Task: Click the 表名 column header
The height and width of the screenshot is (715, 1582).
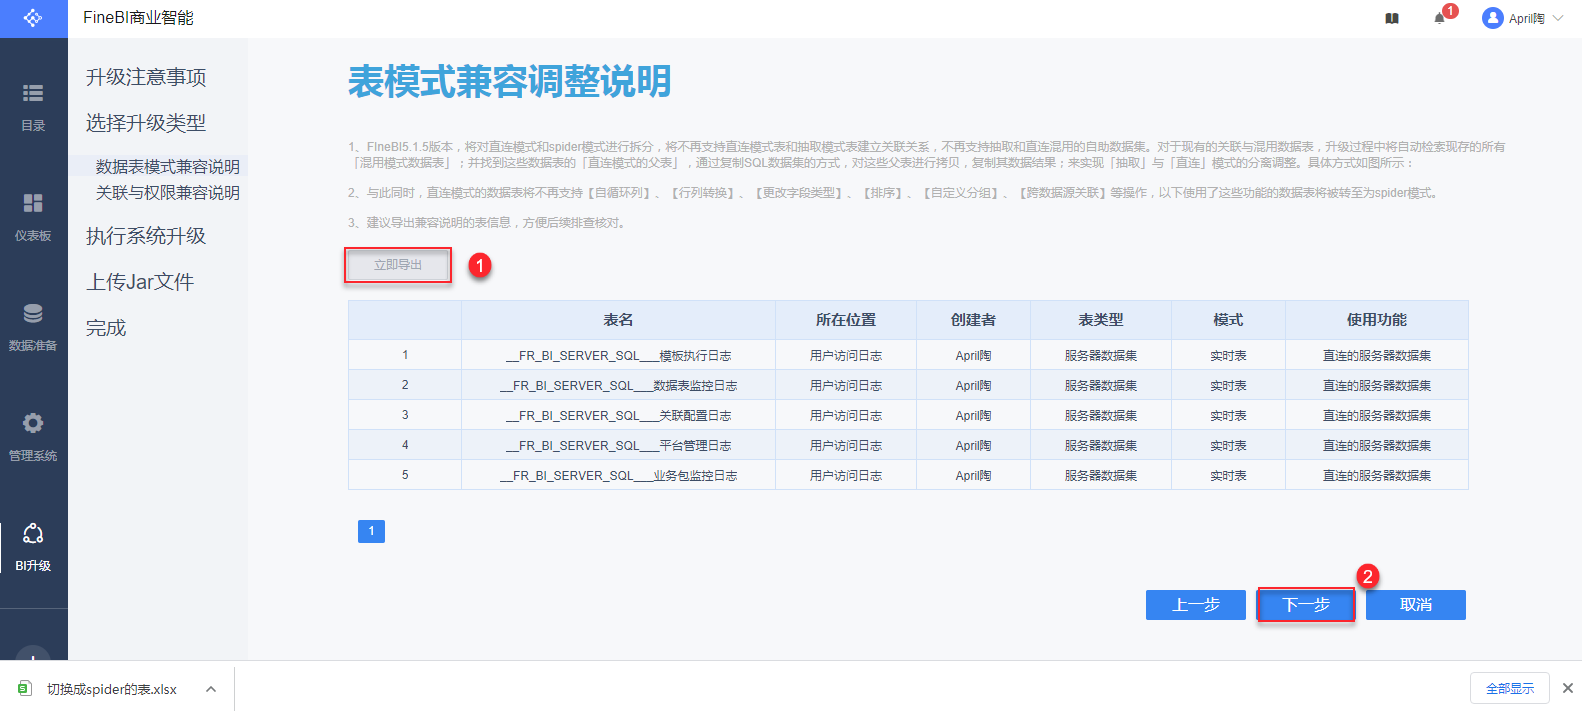Action: [618, 320]
